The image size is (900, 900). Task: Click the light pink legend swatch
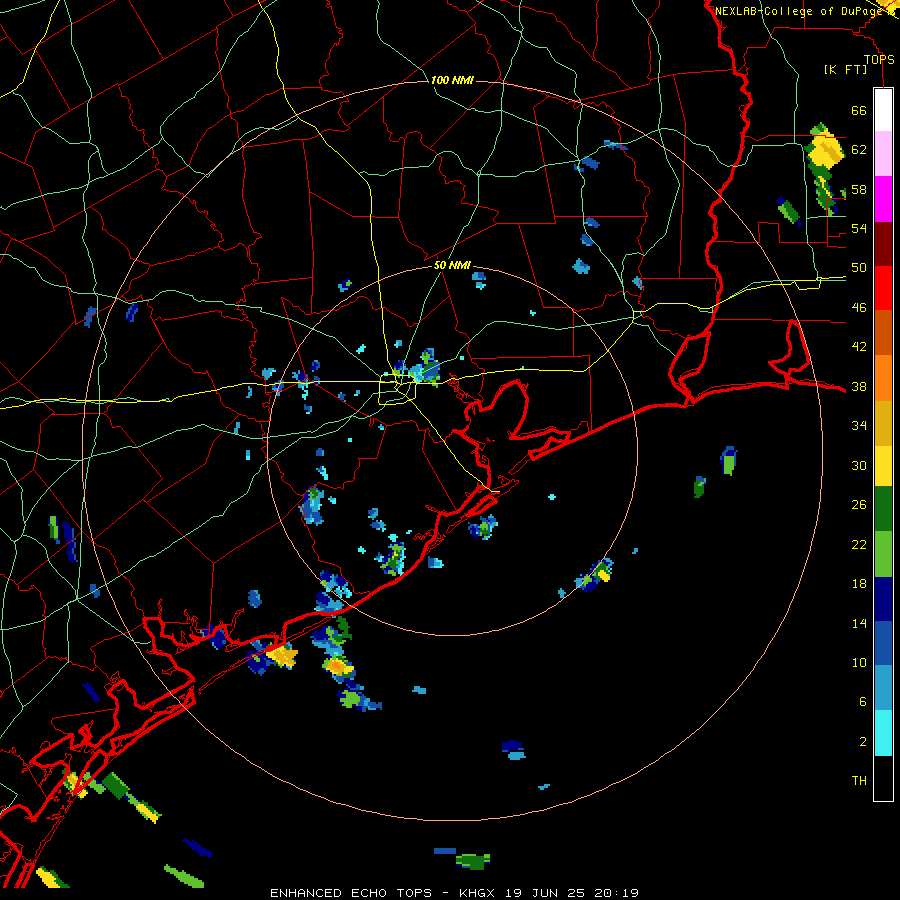(x=883, y=154)
